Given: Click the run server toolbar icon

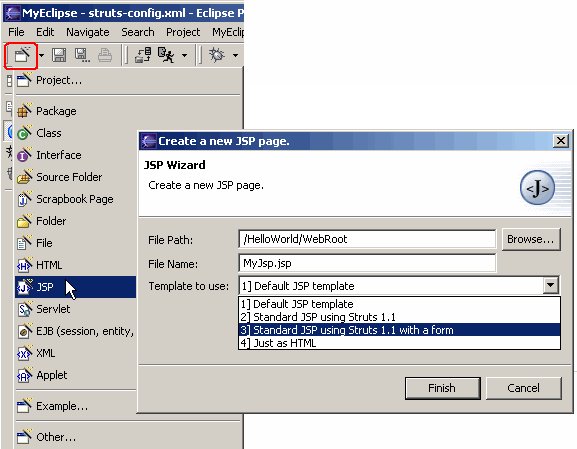Looking at the screenshot, I should coord(166,55).
